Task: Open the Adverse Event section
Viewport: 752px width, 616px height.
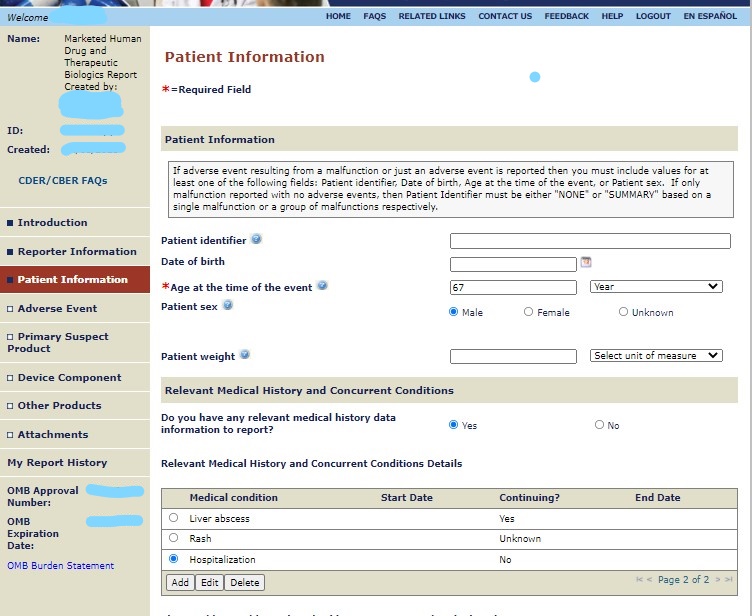Action: (x=57, y=309)
